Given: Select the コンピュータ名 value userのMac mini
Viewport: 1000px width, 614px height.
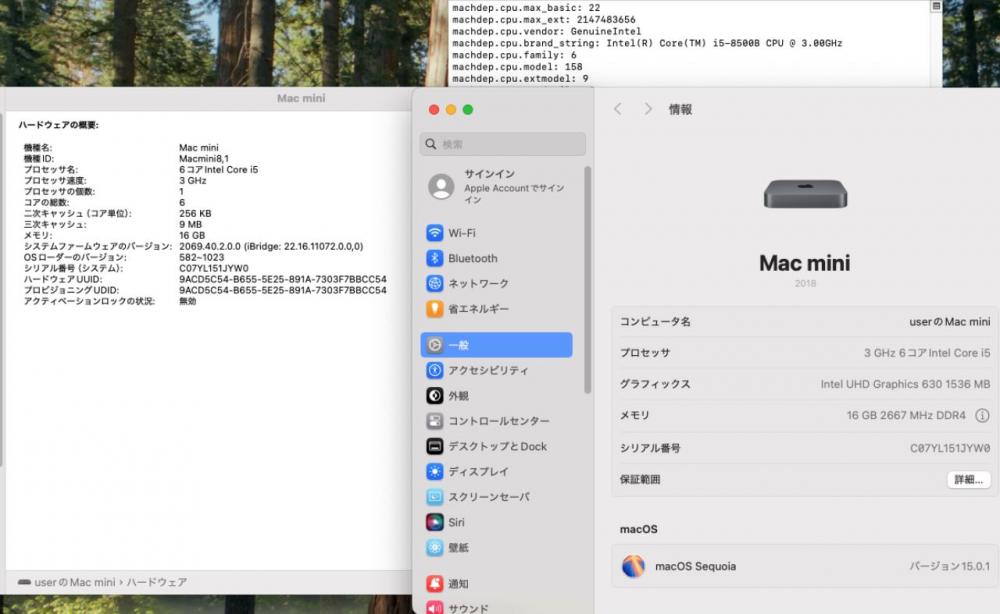Looking at the screenshot, I should (x=950, y=322).
